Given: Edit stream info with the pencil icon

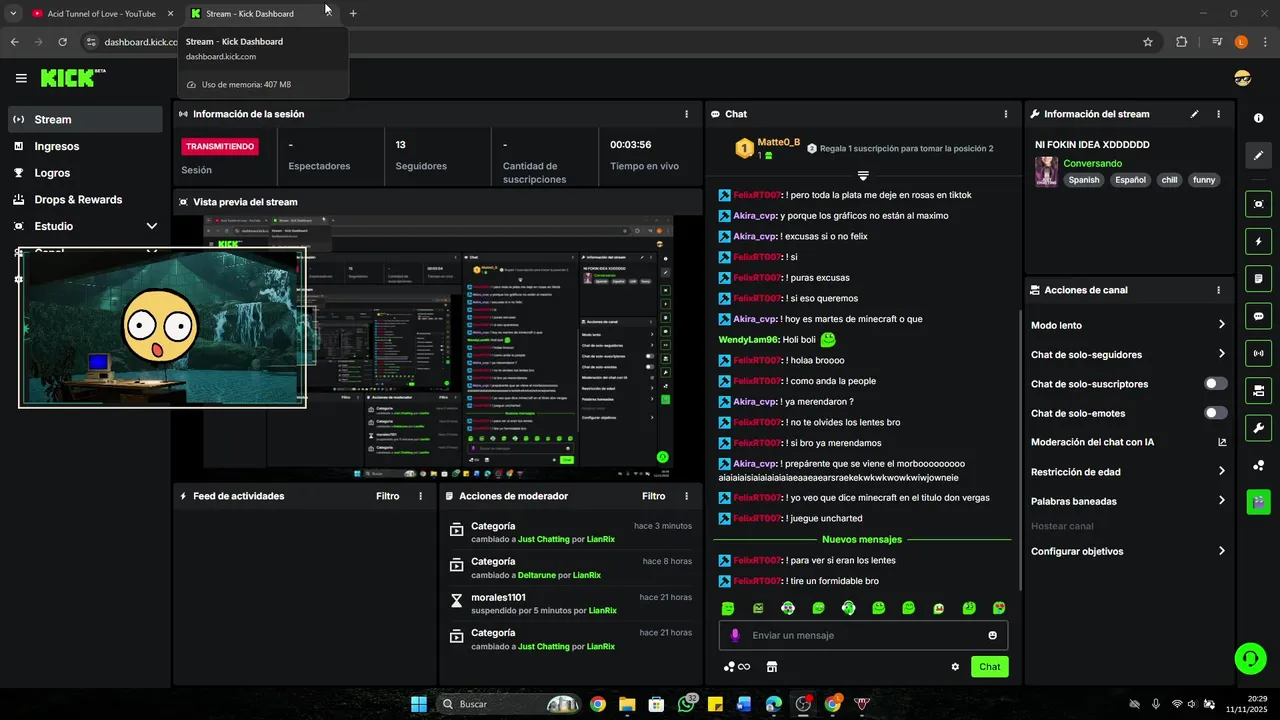Looking at the screenshot, I should pyautogui.click(x=1194, y=114).
